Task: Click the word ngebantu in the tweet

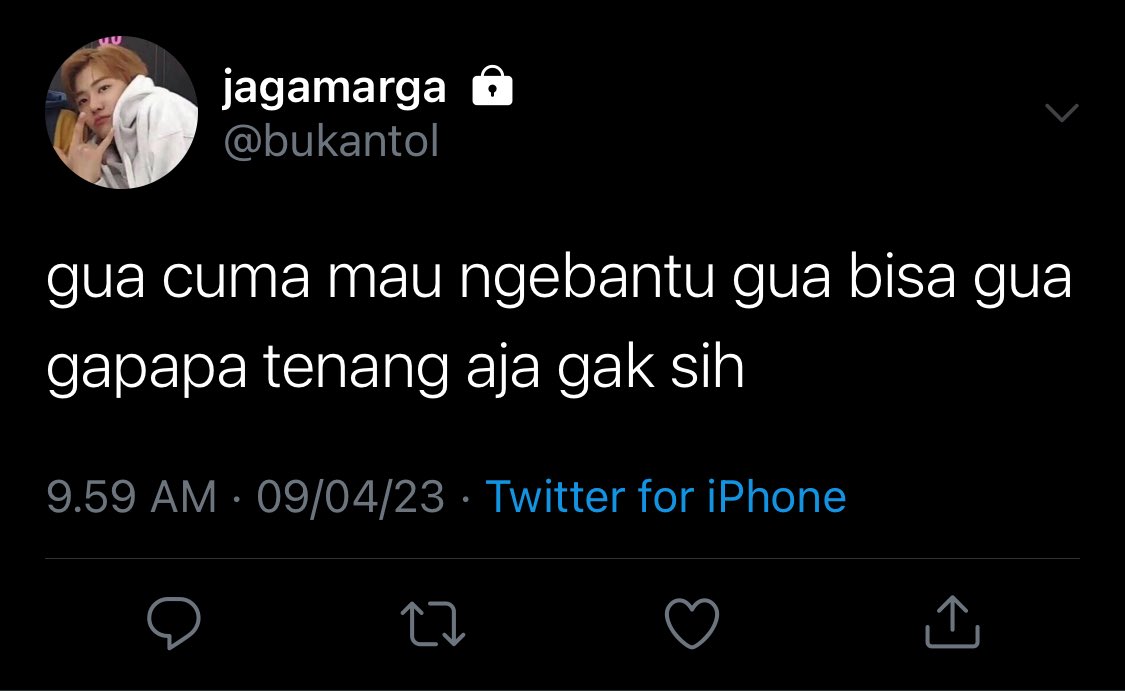Action: 587,279
